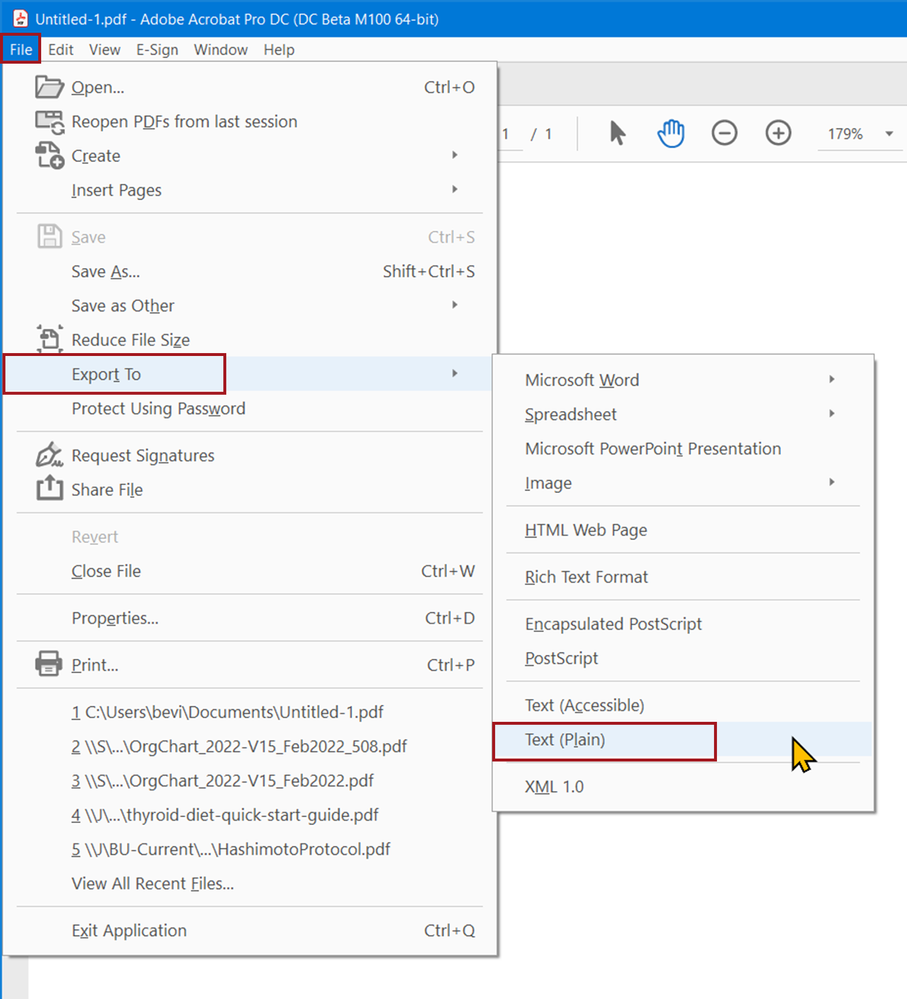Click the zoom in plus icon
Image resolution: width=907 pixels, height=999 pixels.
778,133
